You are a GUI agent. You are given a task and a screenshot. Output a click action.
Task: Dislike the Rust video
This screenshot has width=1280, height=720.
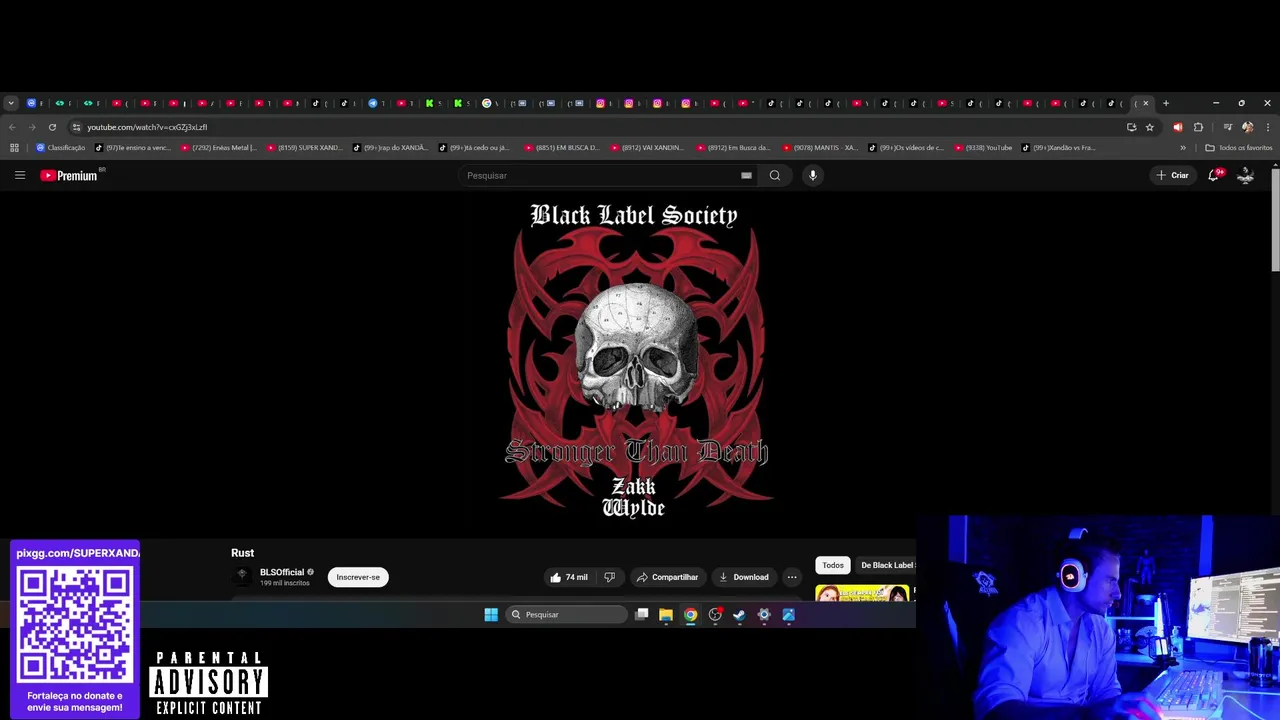609,577
